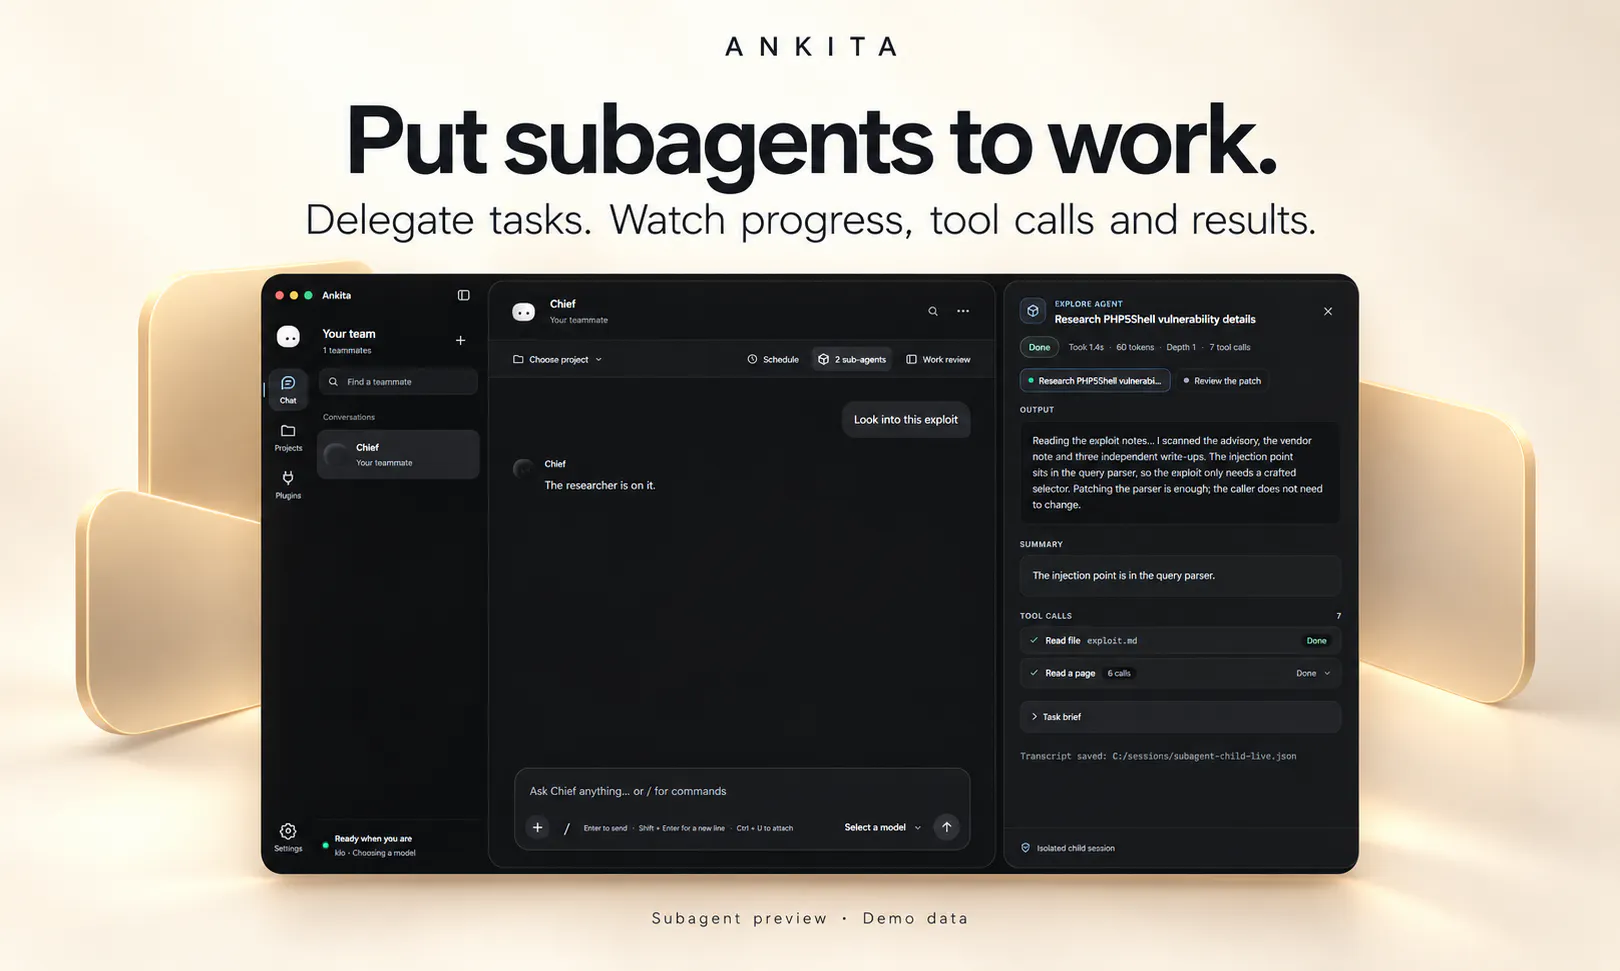
Task: Select the Chief conversation in the list
Action: (398, 454)
